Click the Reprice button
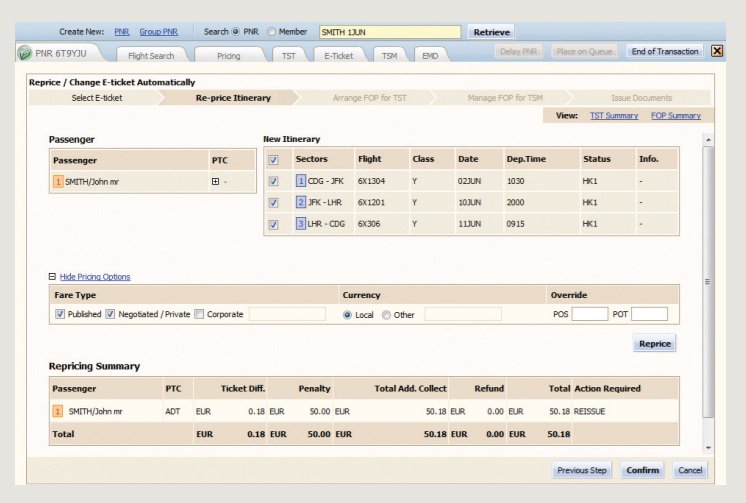 pos(655,344)
